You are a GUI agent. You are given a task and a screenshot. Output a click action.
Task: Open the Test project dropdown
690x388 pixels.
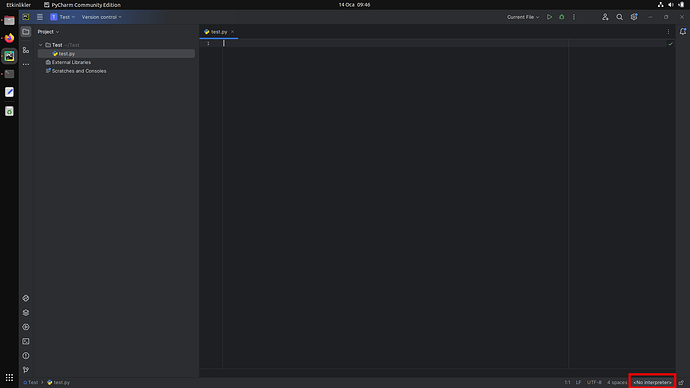[62, 17]
